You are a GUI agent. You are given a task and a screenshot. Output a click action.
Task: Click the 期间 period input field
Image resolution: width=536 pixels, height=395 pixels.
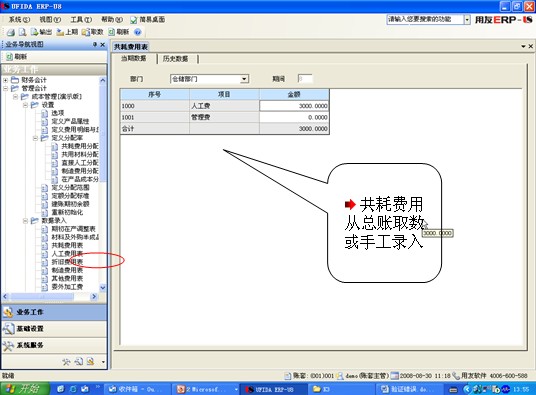(305, 79)
